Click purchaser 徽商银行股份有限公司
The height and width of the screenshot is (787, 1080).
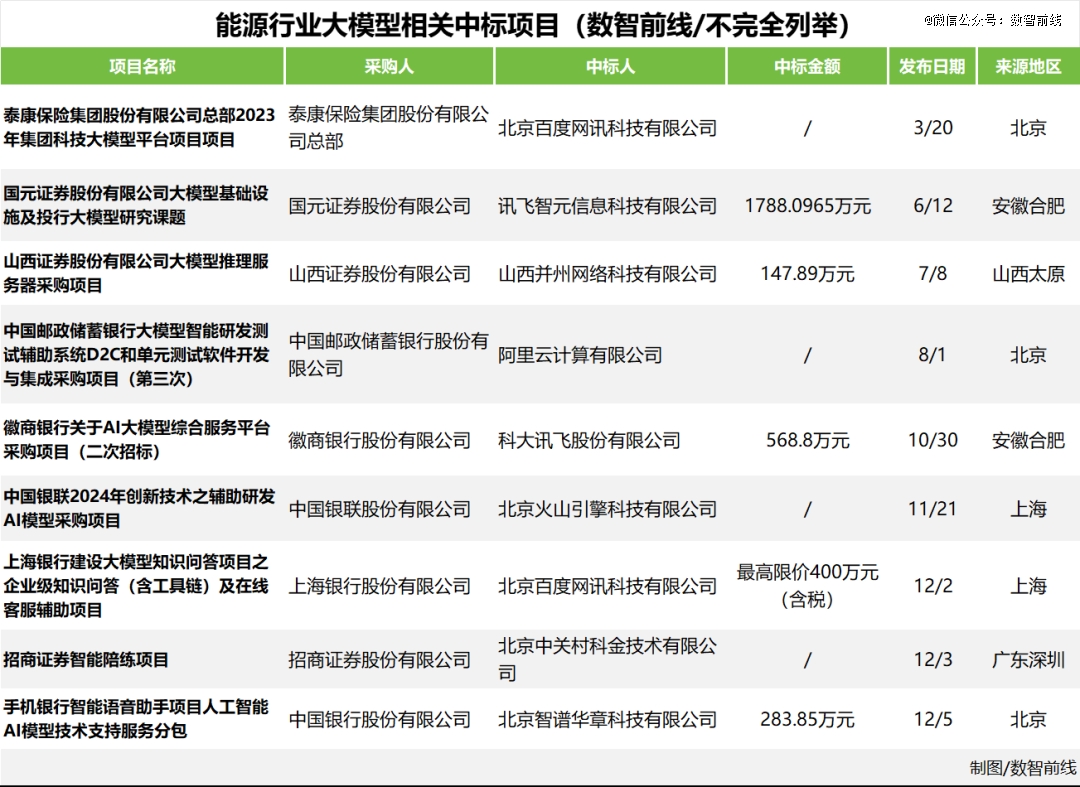(380, 441)
